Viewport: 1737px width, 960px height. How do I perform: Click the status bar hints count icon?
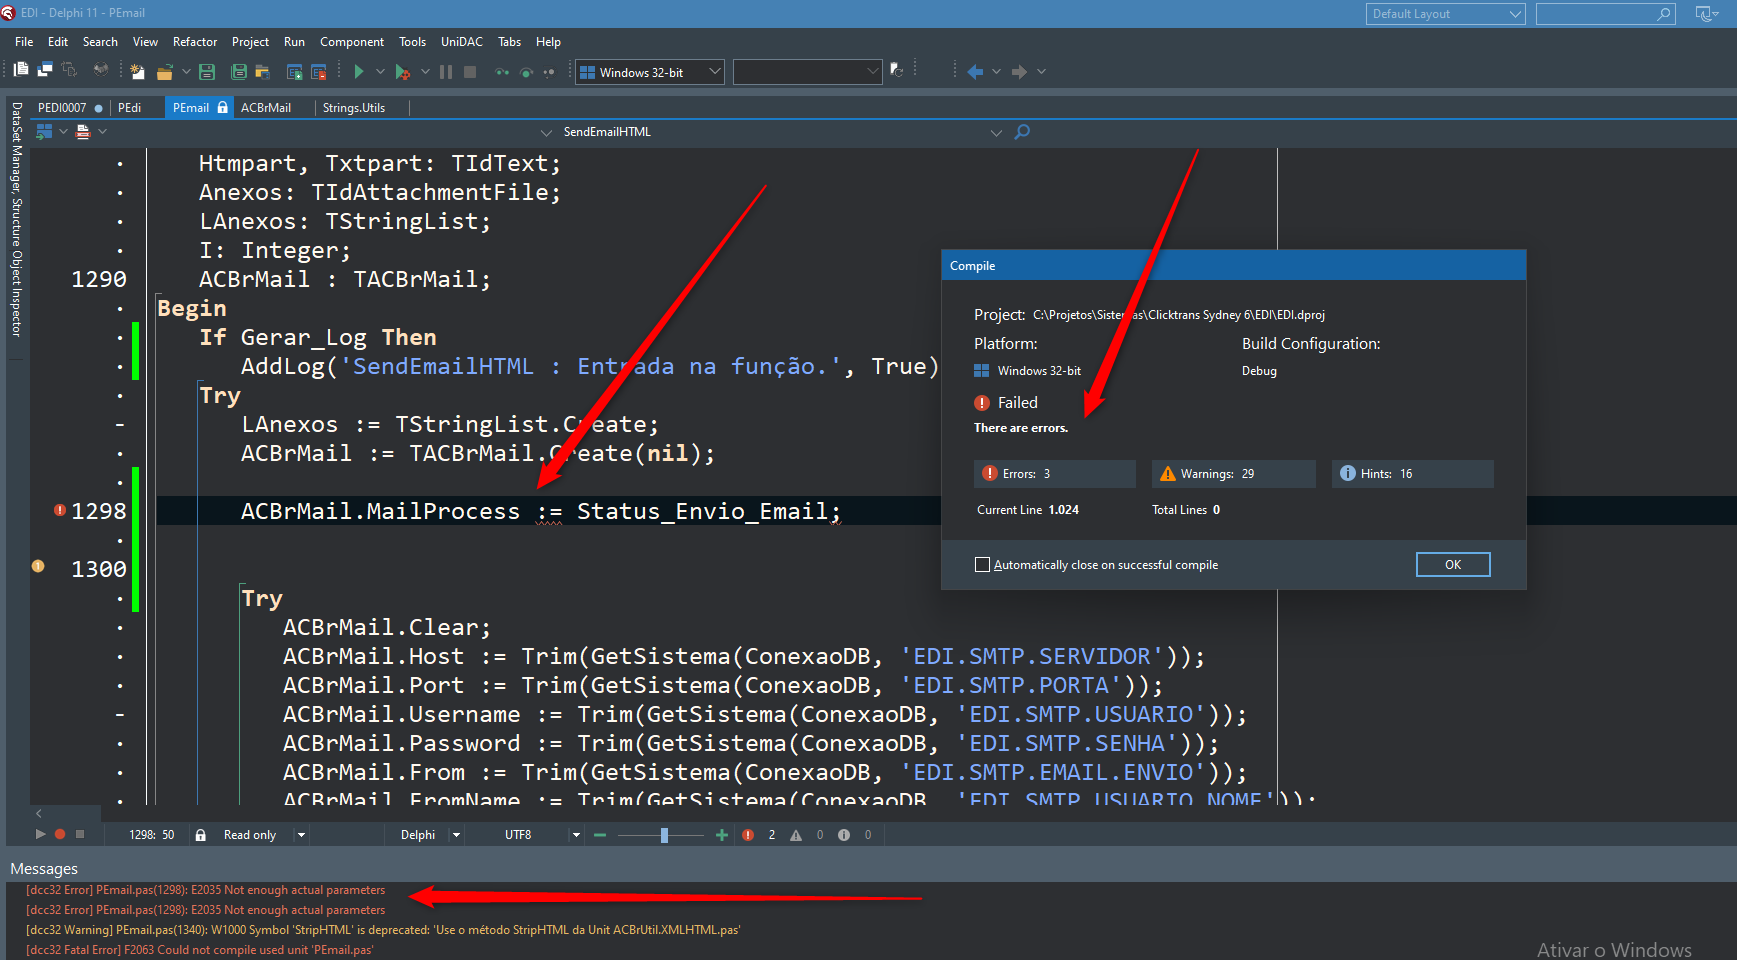pyautogui.click(x=844, y=835)
